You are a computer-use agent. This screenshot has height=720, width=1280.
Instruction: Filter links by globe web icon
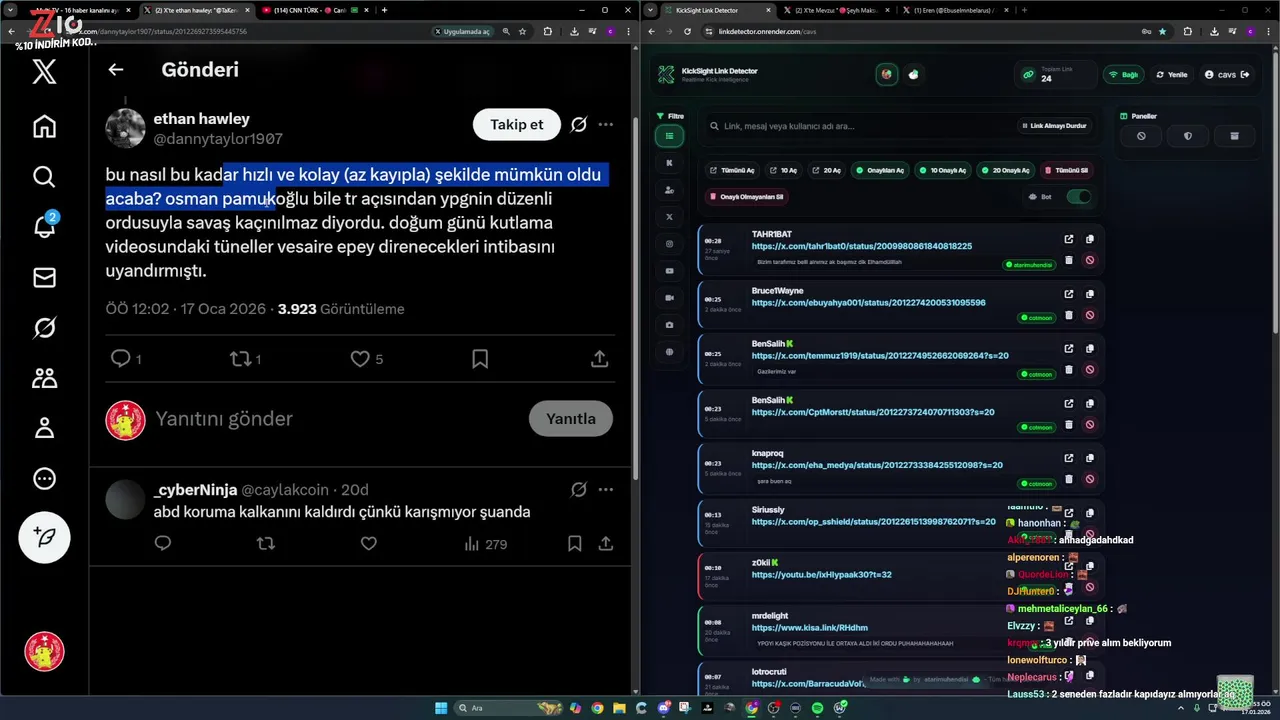669,351
